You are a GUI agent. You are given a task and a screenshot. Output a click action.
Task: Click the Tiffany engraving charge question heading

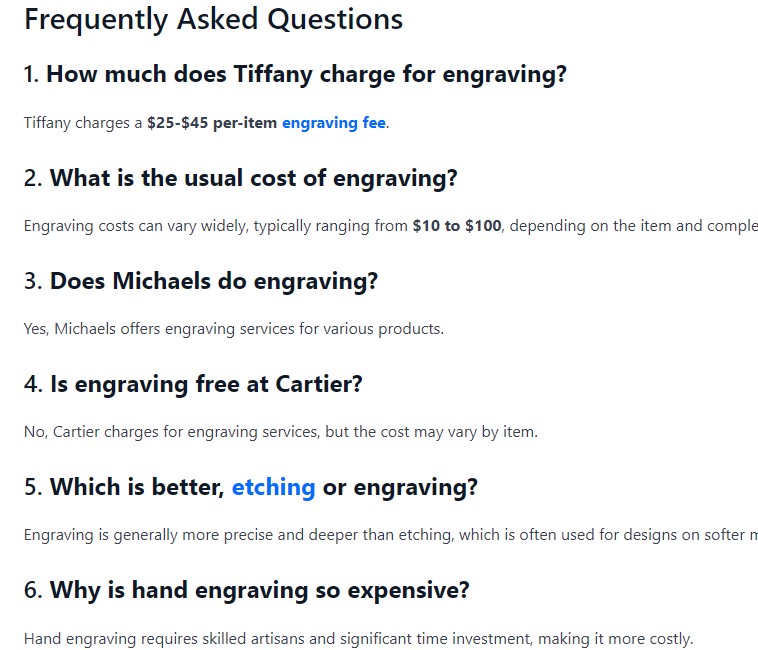(x=295, y=75)
